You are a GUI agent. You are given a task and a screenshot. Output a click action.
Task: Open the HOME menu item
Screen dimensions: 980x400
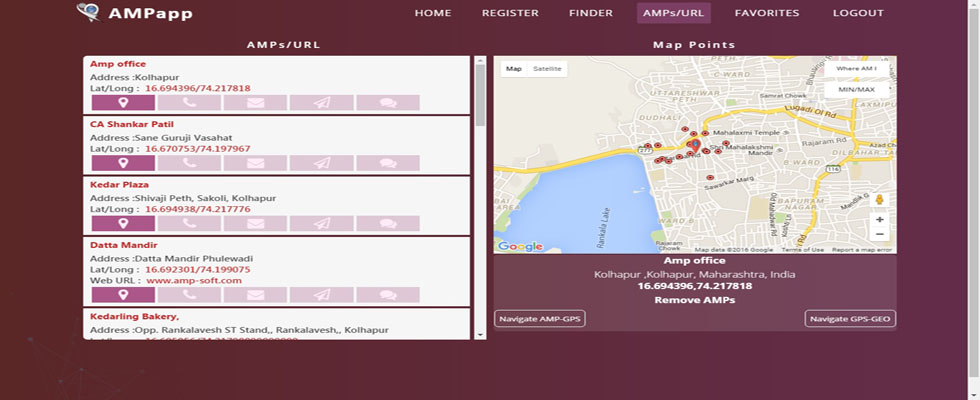[x=433, y=13]
